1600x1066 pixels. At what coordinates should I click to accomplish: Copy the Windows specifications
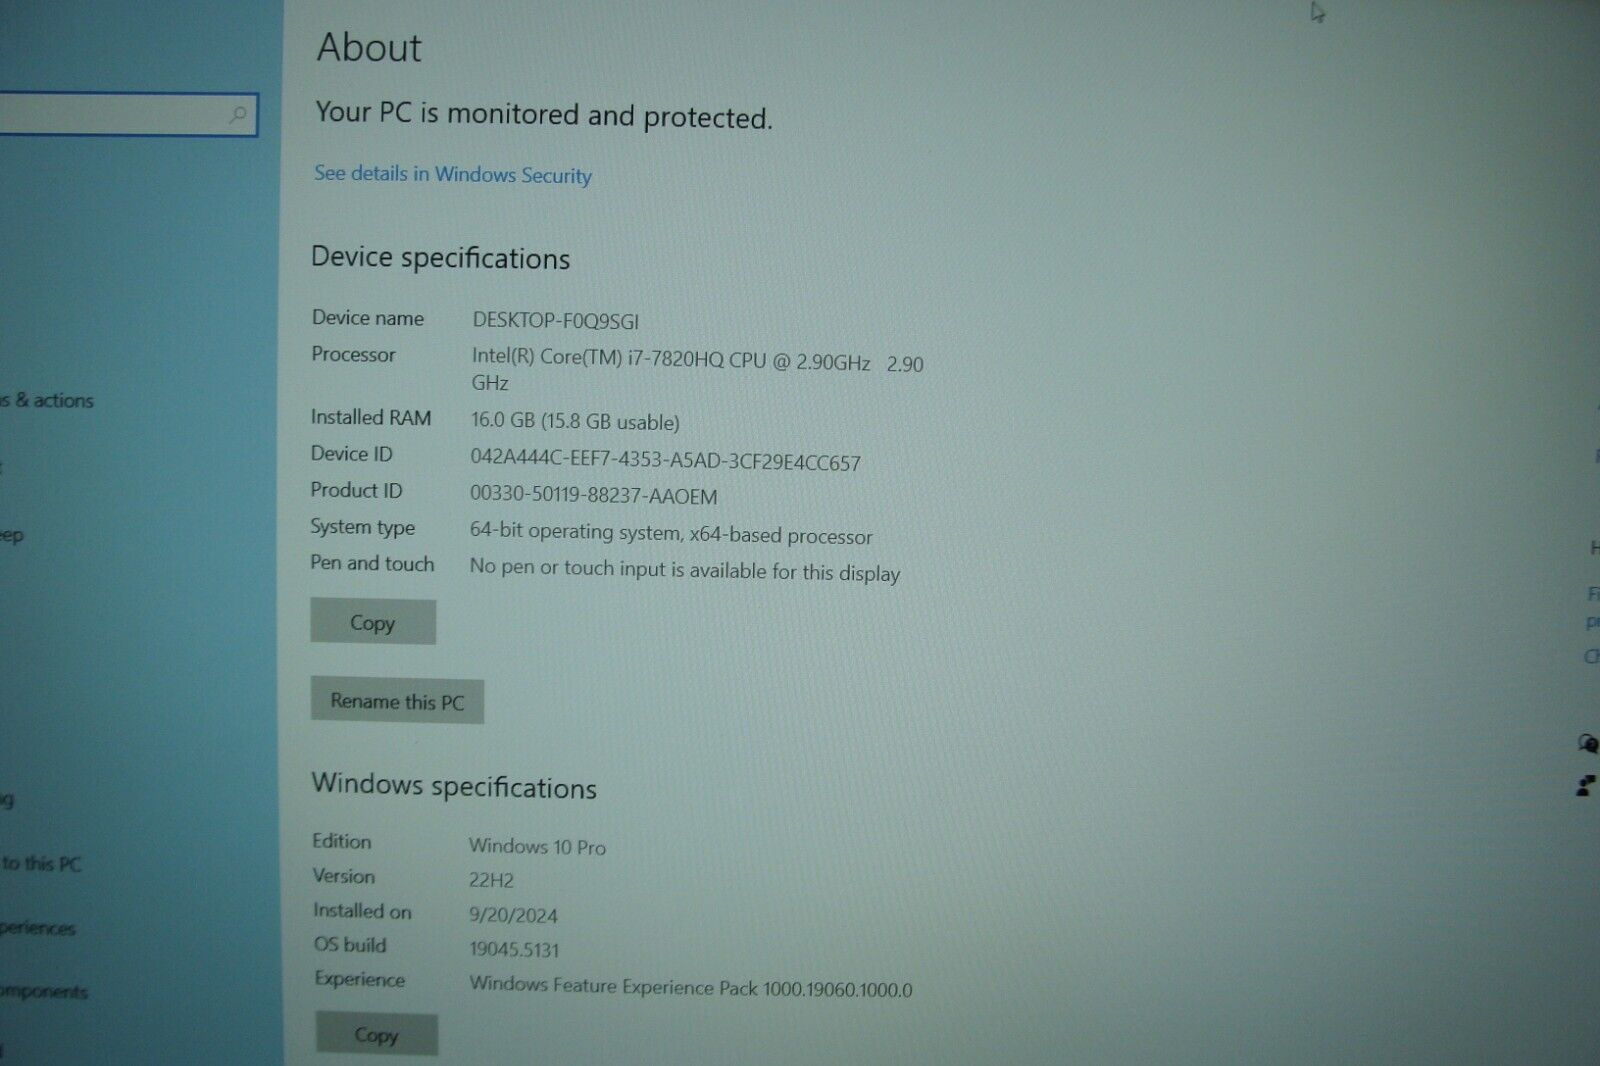pyautogui.click(x=377, y=1035)
